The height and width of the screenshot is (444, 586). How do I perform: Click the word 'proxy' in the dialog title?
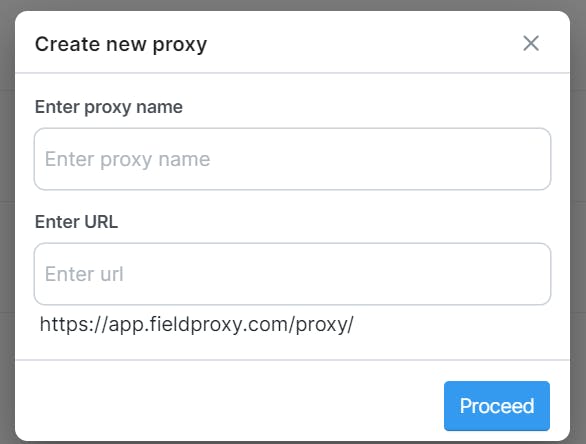(180, 46)
